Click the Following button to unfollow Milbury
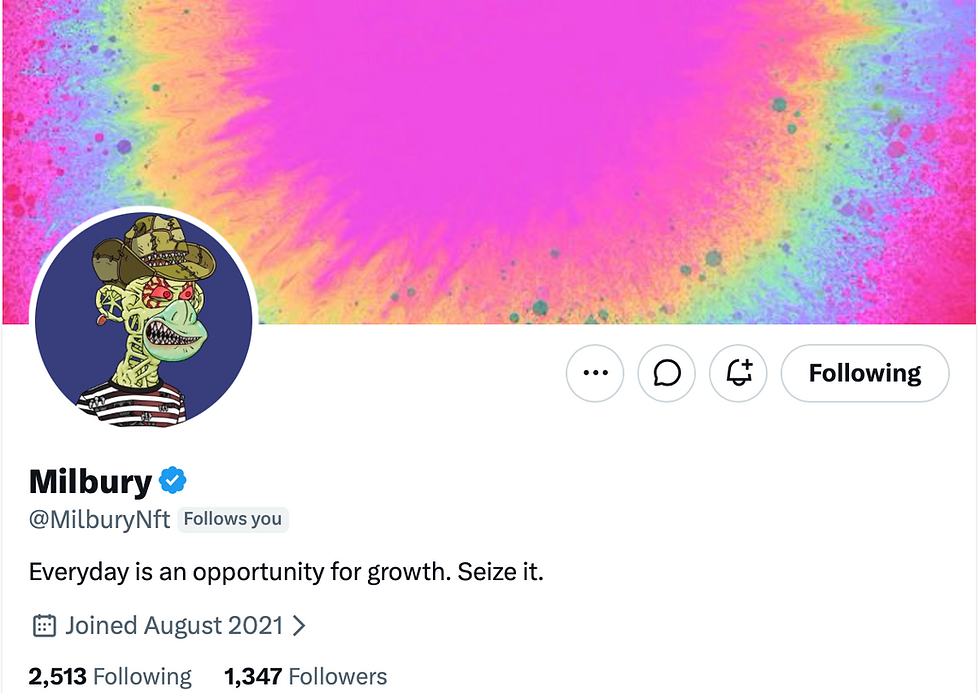This screenshot has height=693, width=980. 865,373
